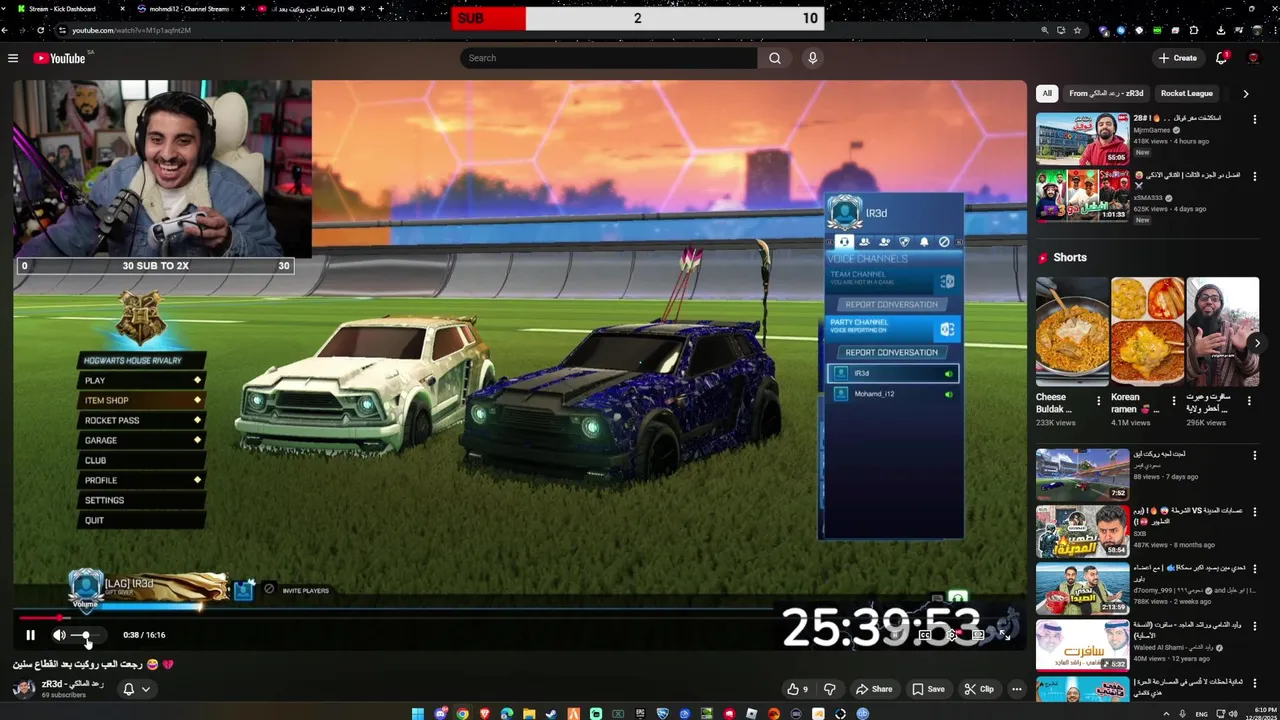Reload the page in the browser
Viewport: 1280px width, 720px height.
41,30
